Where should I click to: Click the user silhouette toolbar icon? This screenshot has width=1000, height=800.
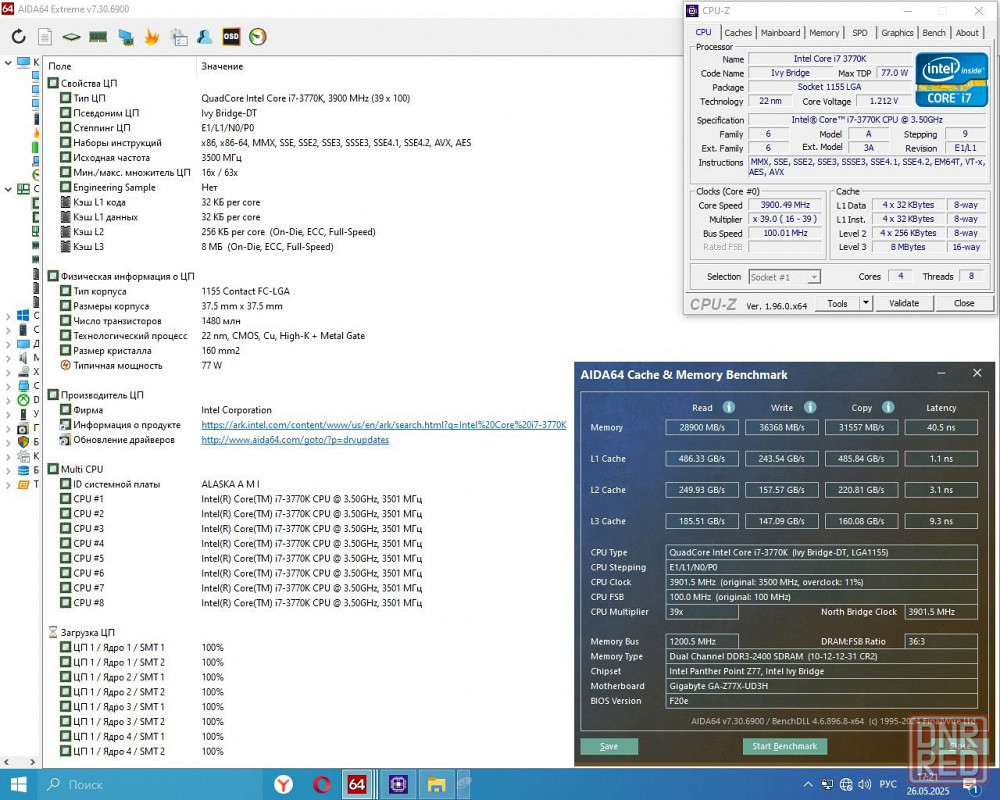pos(204,36)
